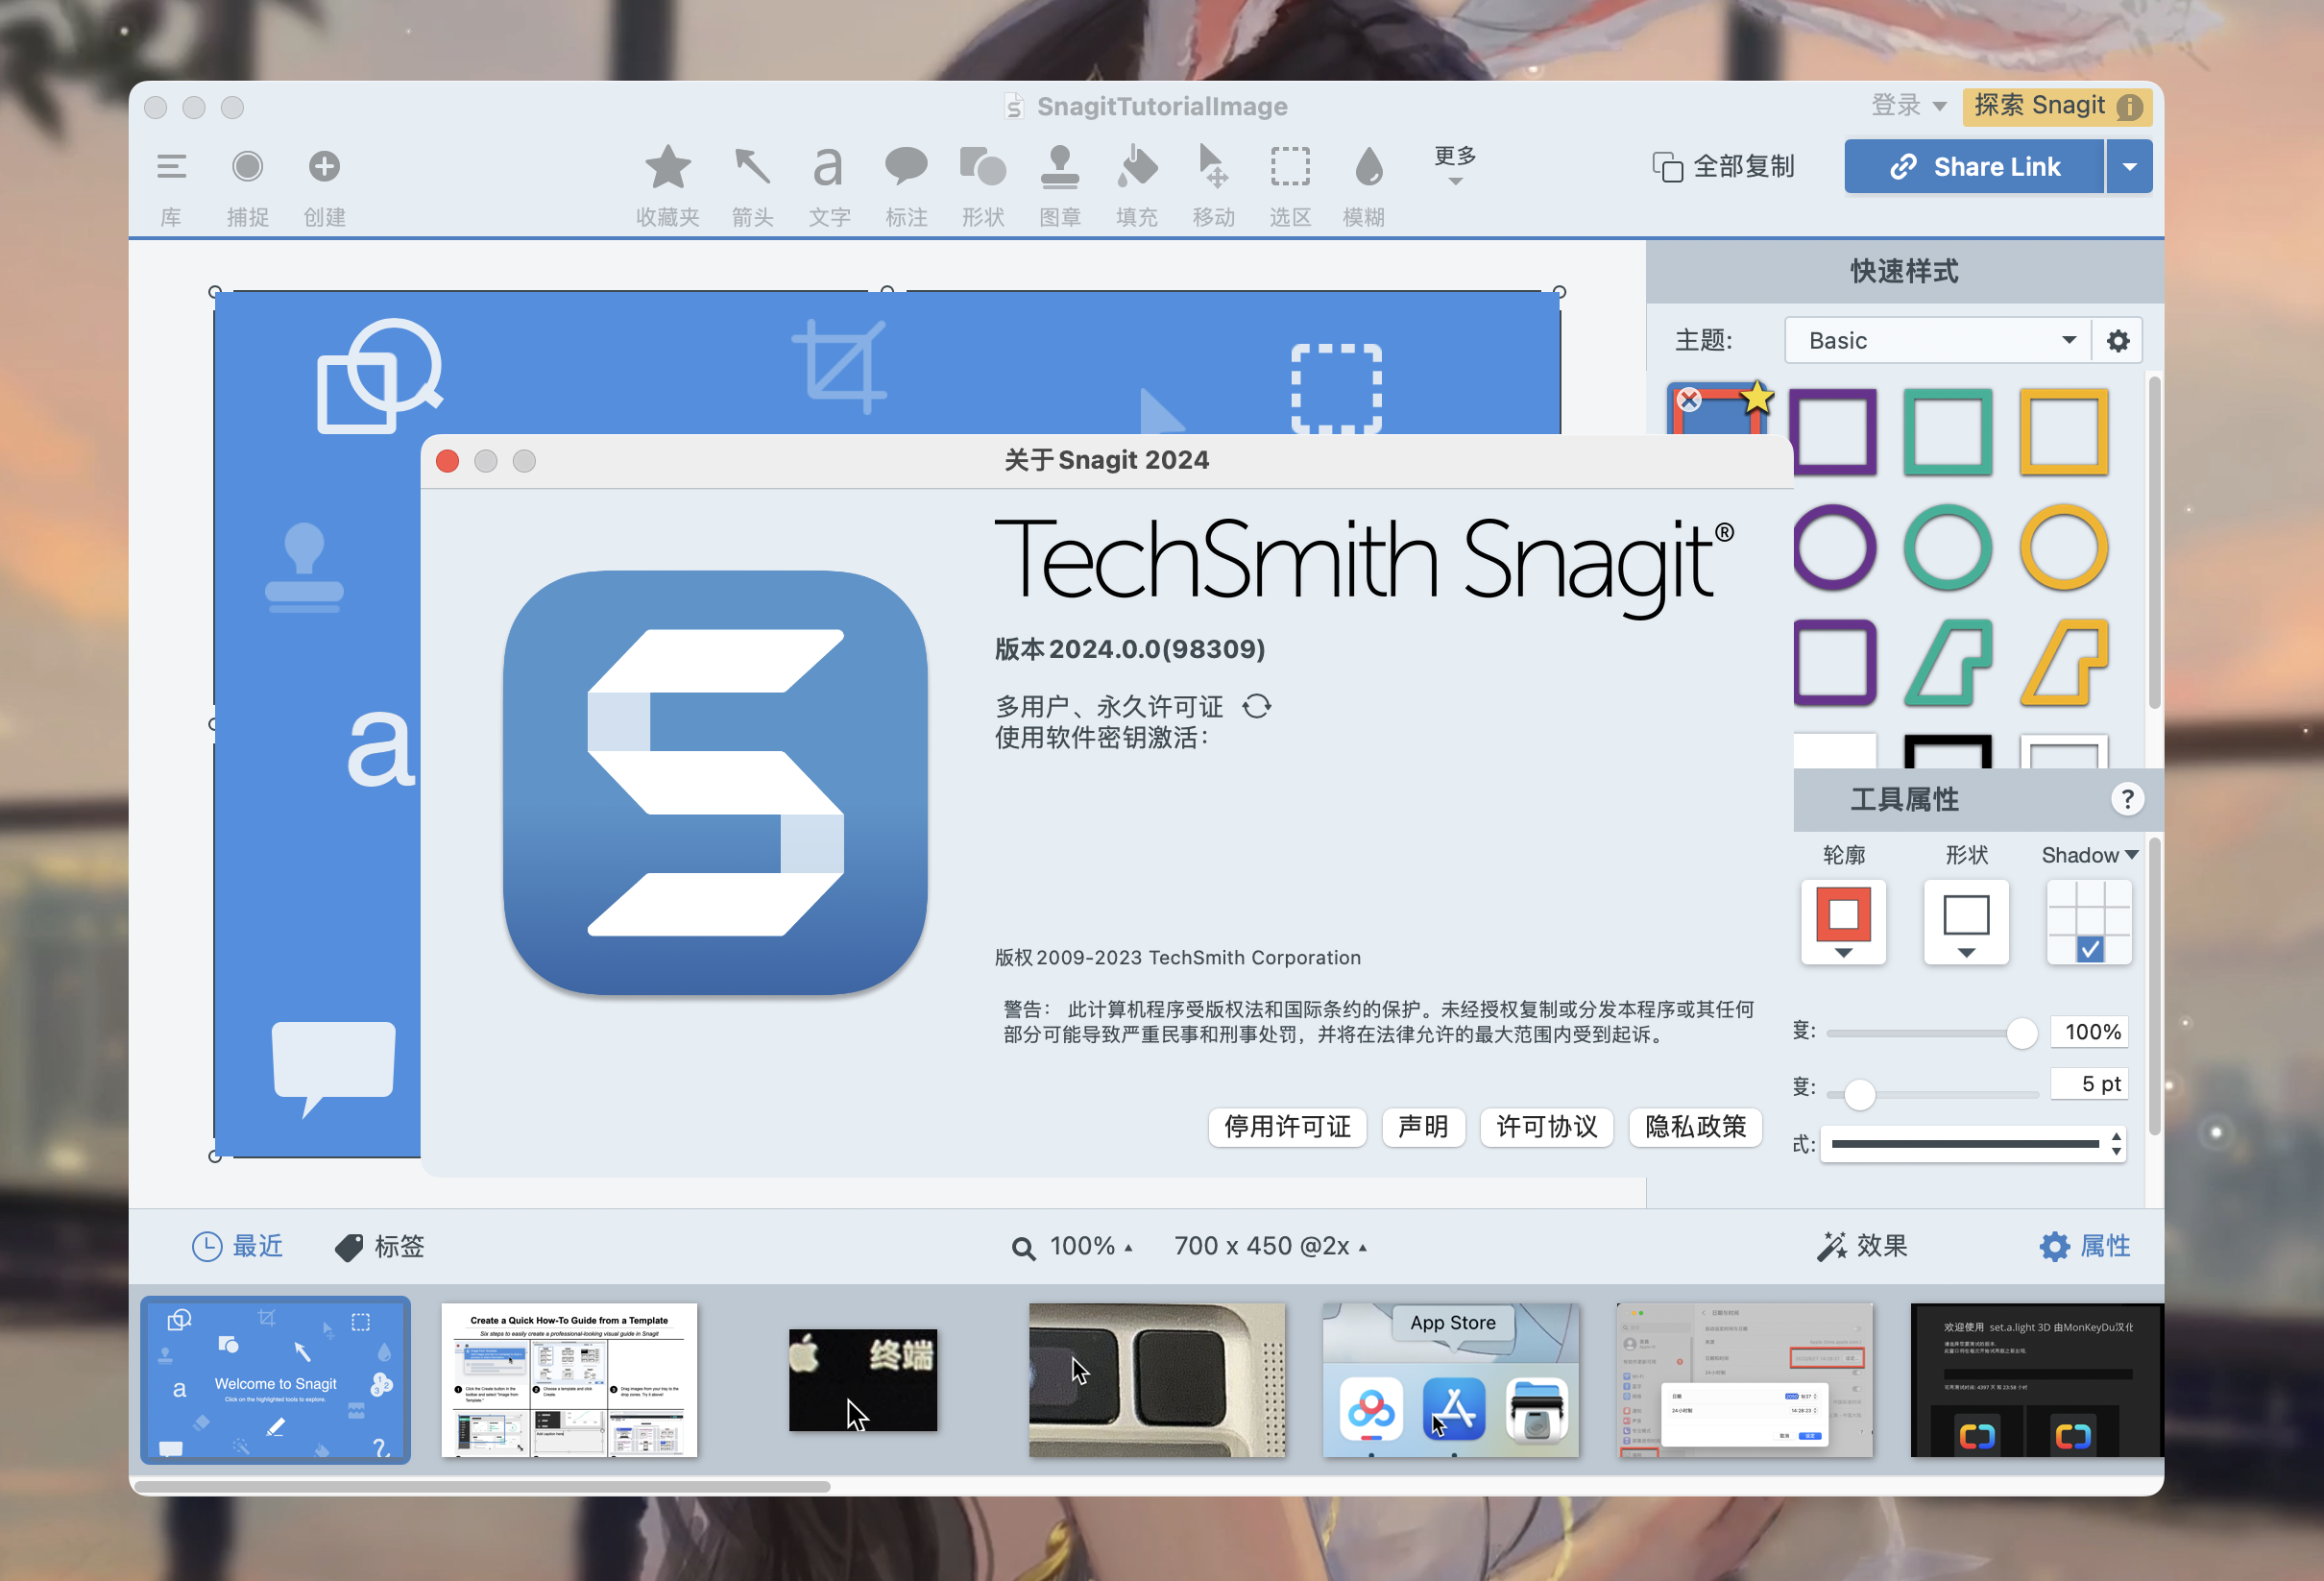The height and width of the screenshot is (1581, 2324).
Task: Select the Arrow tool
Action: pyautogui.click(x=752, y=166)
